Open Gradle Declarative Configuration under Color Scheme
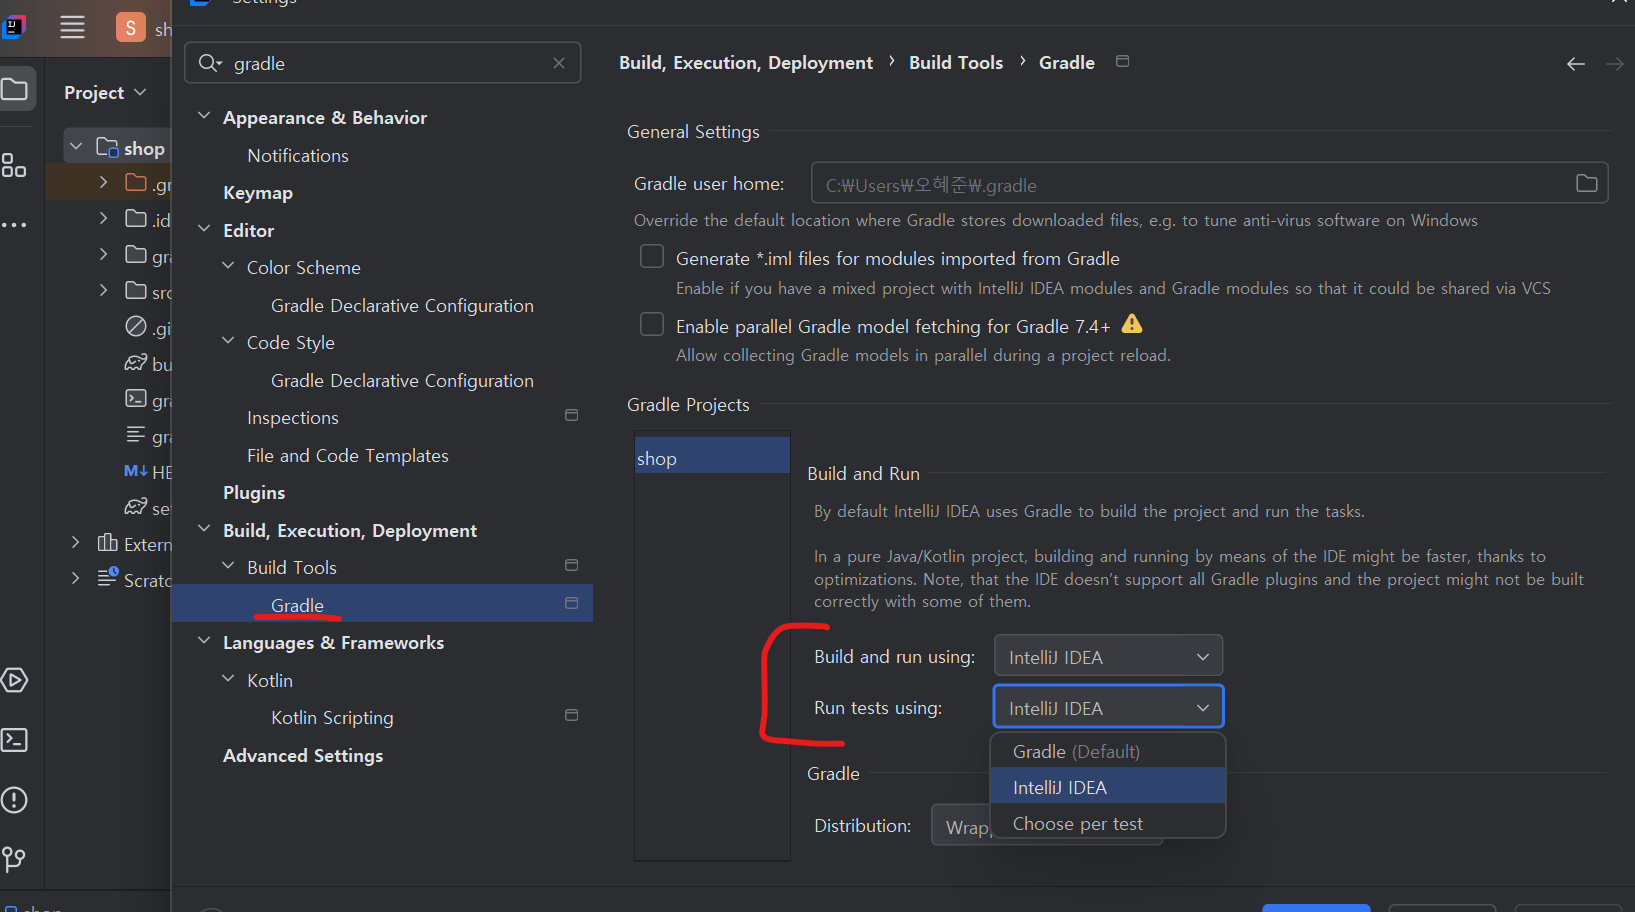This screenshot has width=1635, height=912. 402,306
